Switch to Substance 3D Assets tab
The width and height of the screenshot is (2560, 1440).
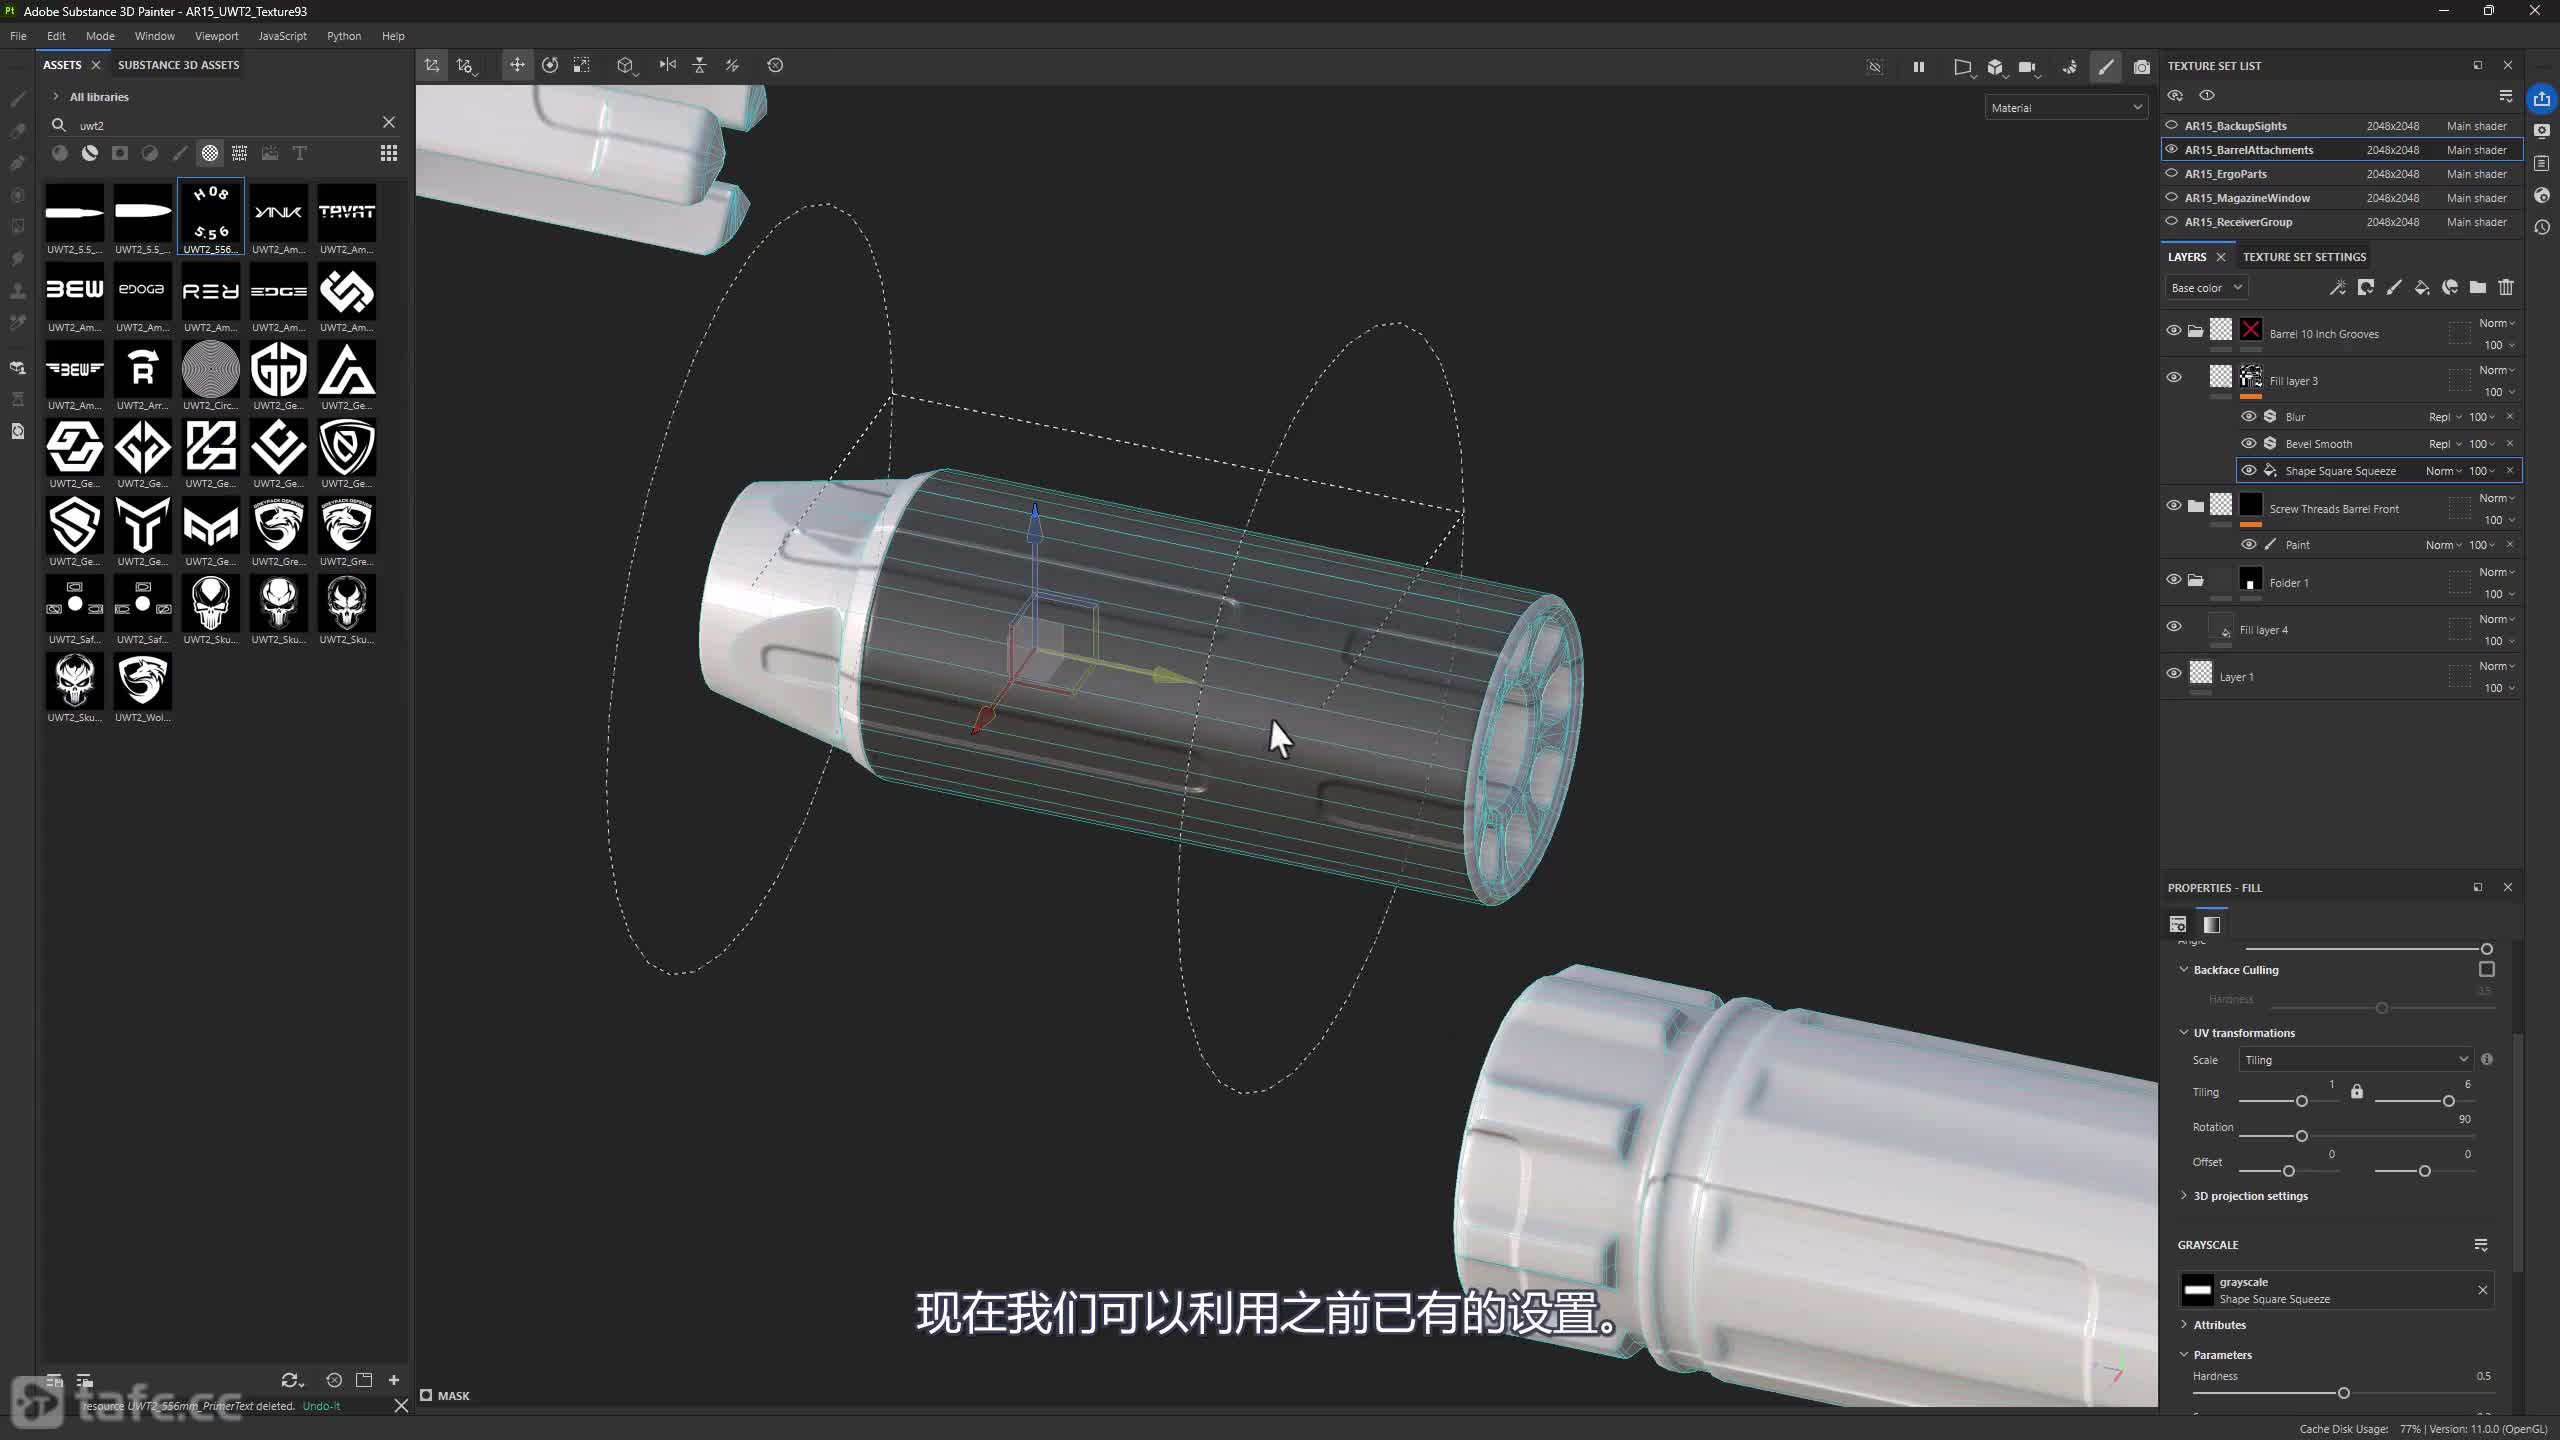[x=178, y=65]
